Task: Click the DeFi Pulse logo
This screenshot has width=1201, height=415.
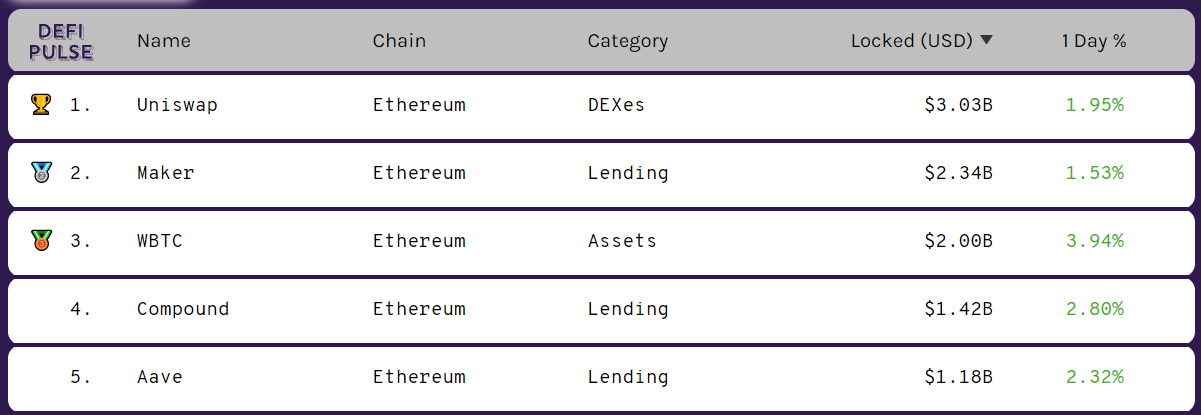Action: (61, 41)
